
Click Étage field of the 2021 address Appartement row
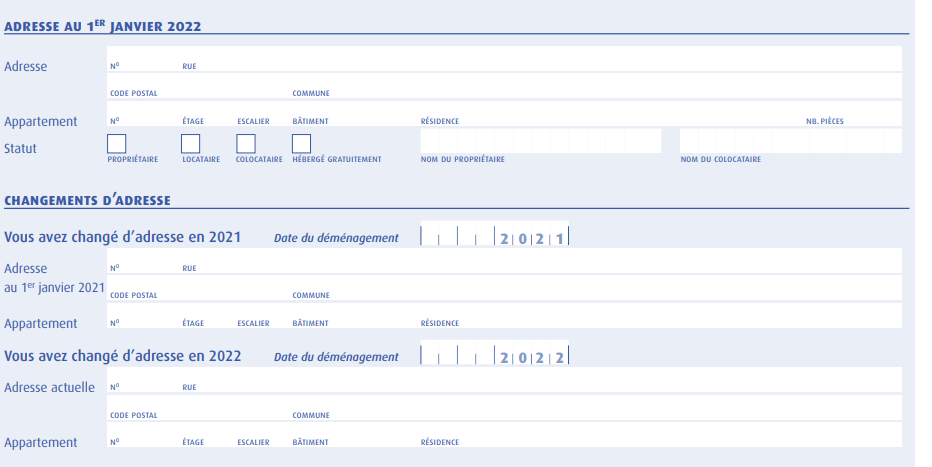[x=208, y=315]
